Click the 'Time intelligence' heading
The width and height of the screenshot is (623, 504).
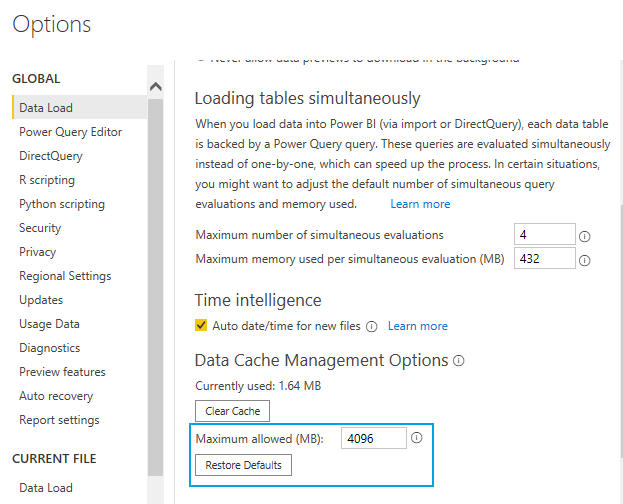258,300
